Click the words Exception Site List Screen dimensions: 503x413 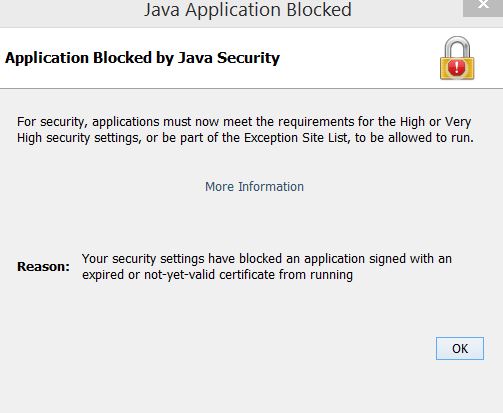[x=296, y=138]
